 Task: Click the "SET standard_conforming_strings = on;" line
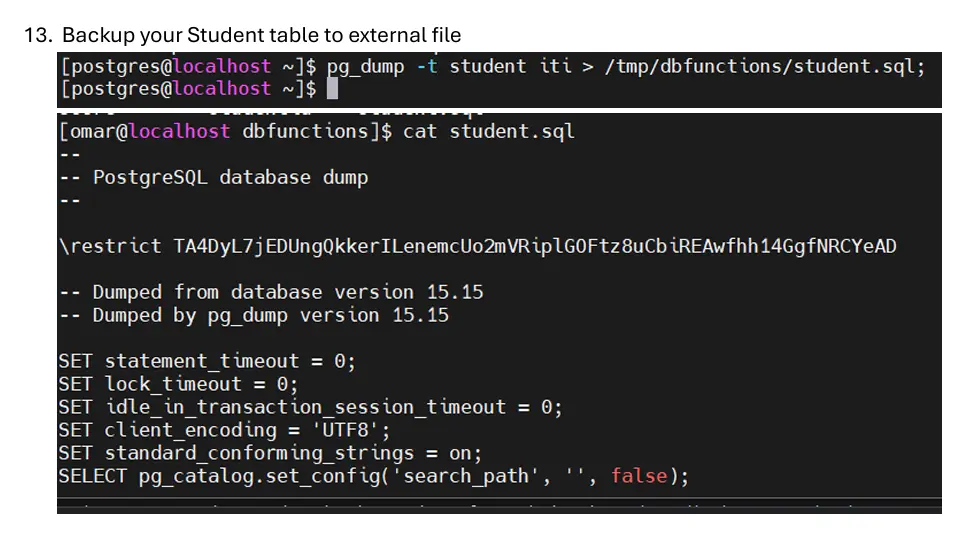[270, 453]
